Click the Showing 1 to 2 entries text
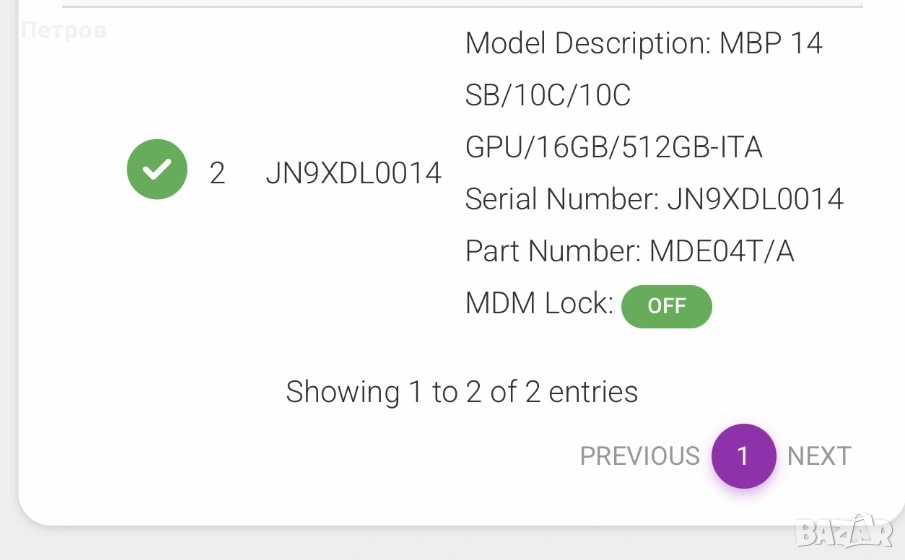 (461, 391)
